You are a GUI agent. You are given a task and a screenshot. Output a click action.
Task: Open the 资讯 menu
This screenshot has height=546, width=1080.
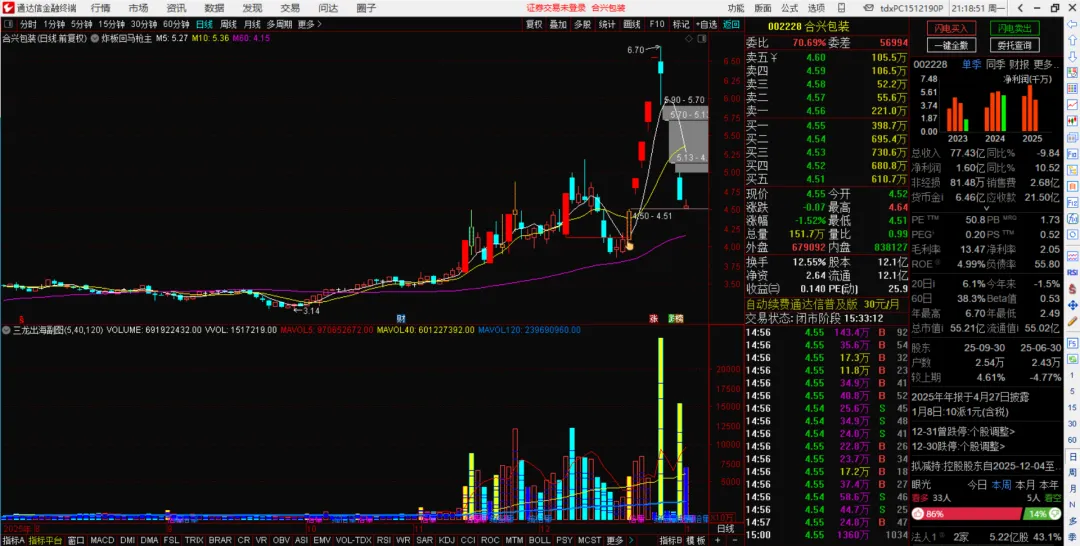(176, 8)
